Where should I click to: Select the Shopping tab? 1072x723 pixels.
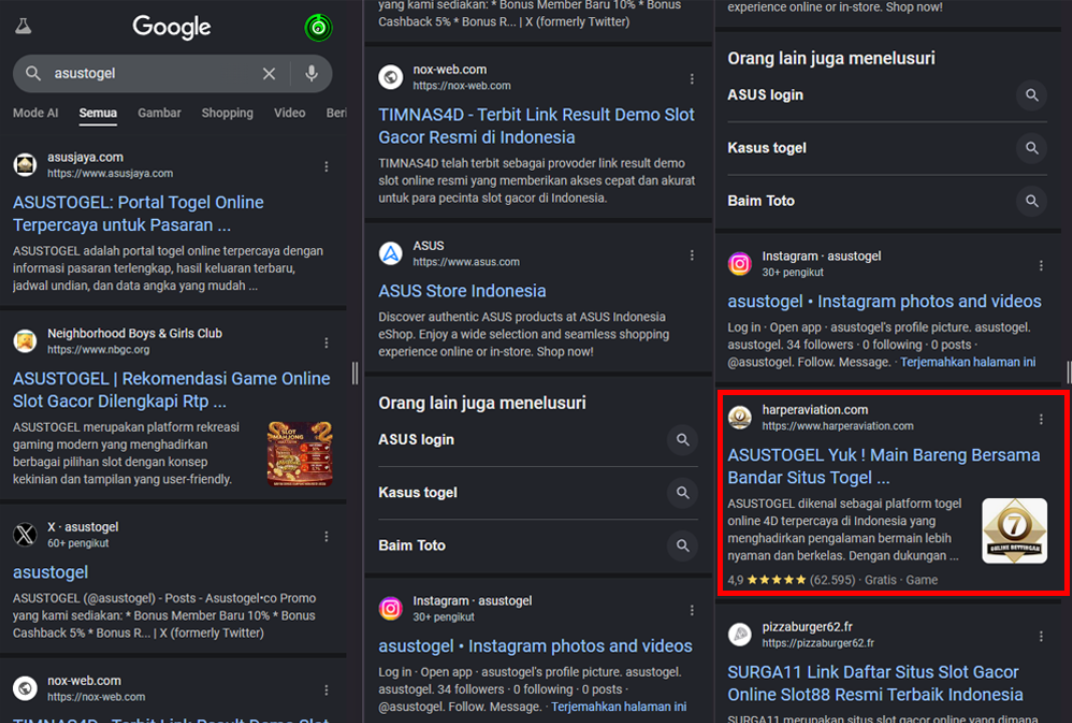[227, 113]
